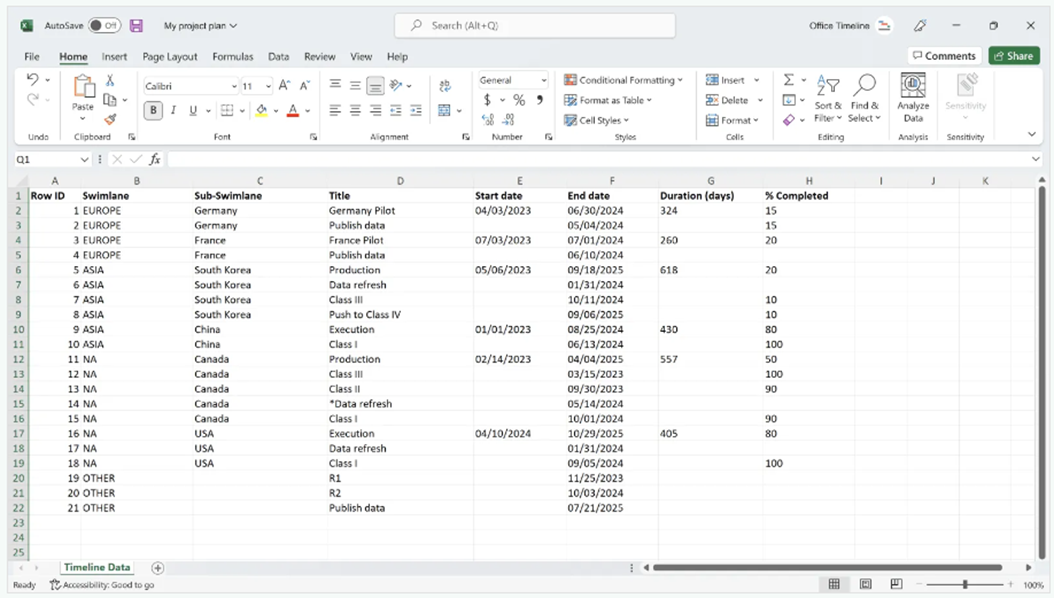Click the Decrease Indent icon
This screenshot has width=1054, height=598.
coord(396,110)
